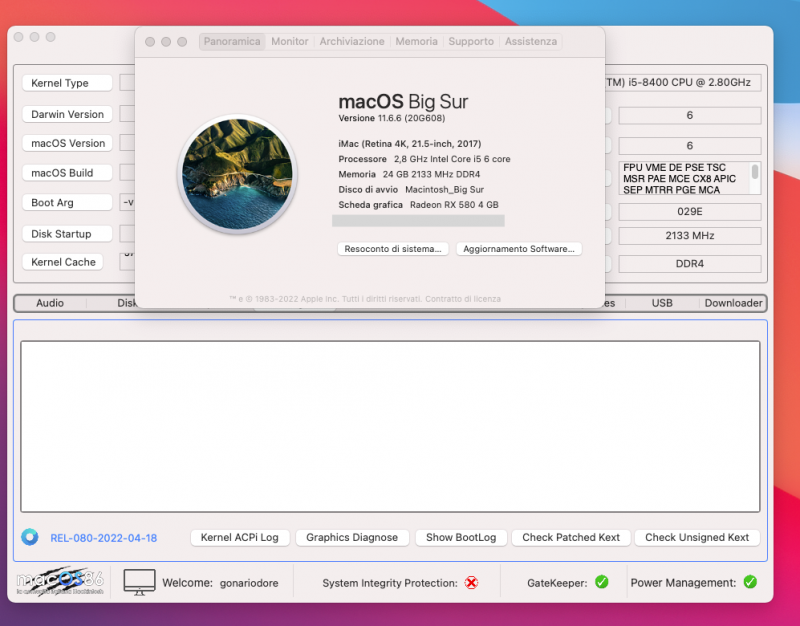Click the Kernel ACPi Log button

click(x=240, y=537)
